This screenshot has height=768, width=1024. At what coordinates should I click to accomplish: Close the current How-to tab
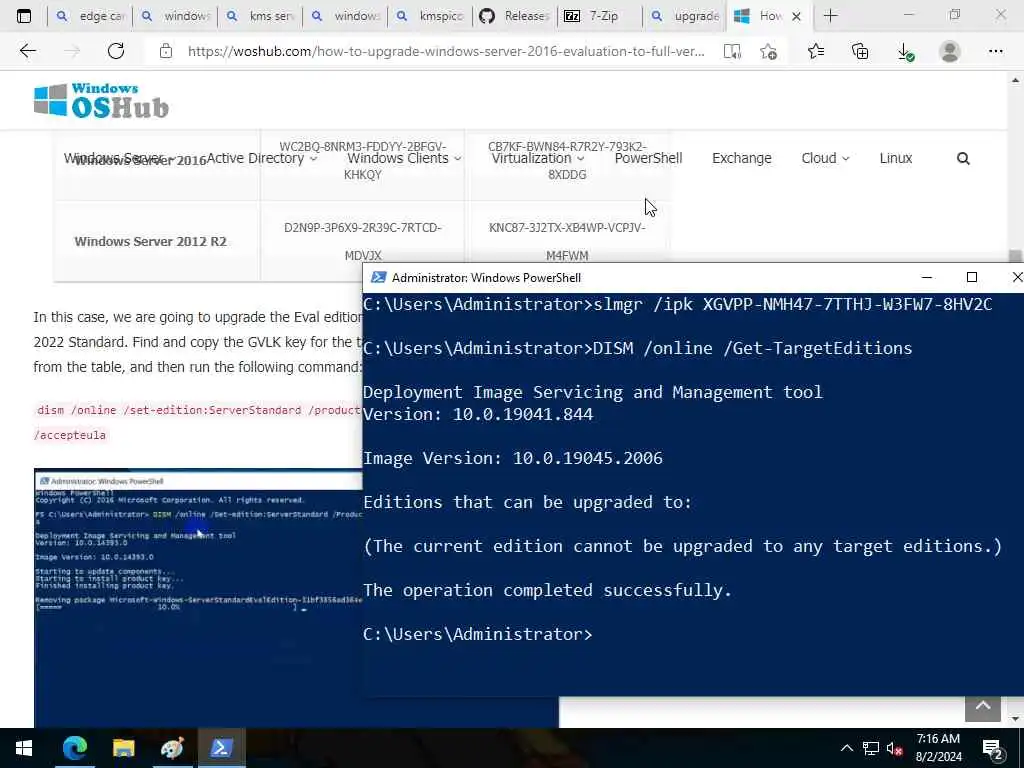tap(796, 16)
